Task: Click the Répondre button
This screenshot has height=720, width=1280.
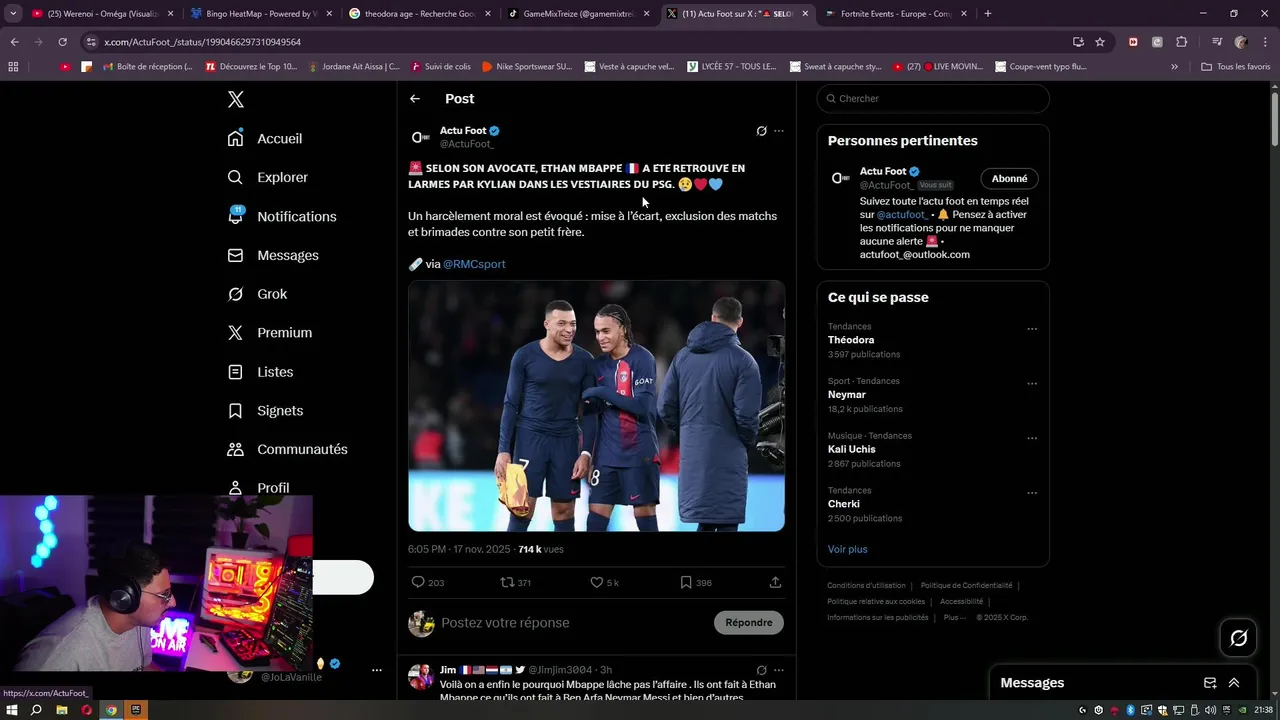Action: point(749,622)
